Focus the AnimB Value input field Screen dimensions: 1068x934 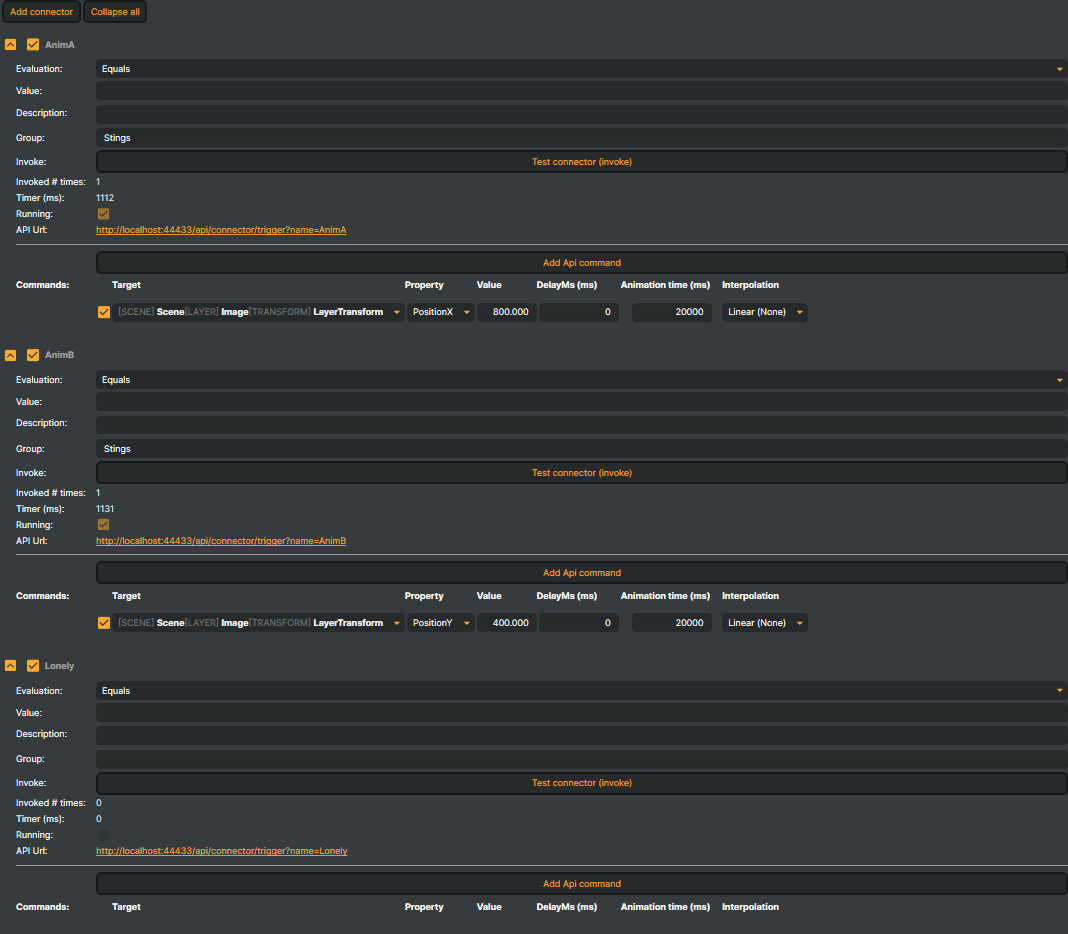tap(582, 401)
